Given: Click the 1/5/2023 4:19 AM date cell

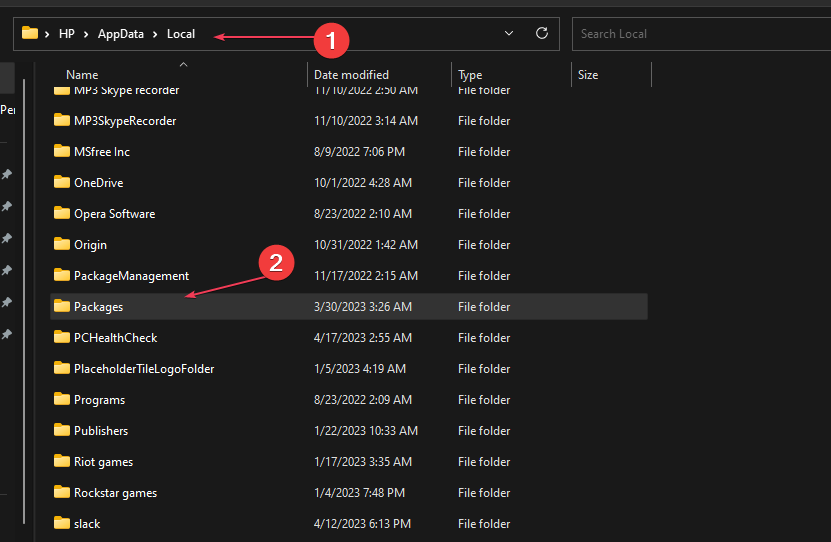Looking at the screenshot, I should [x=360, y=369].
